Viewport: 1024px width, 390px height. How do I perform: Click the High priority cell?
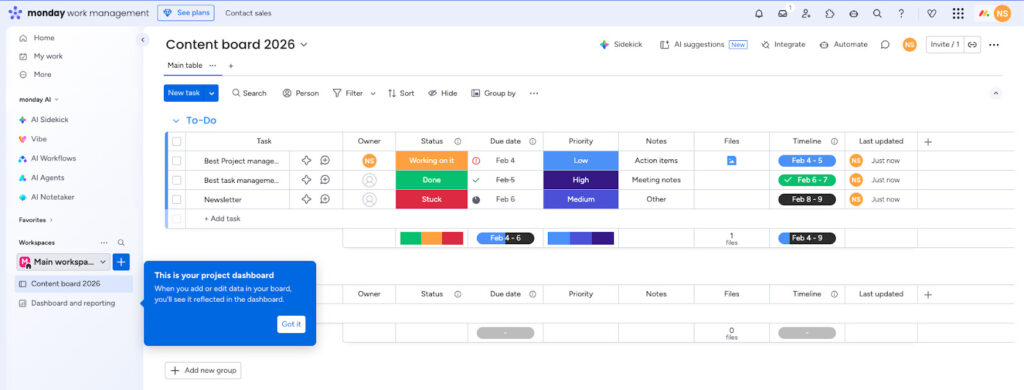581,180
